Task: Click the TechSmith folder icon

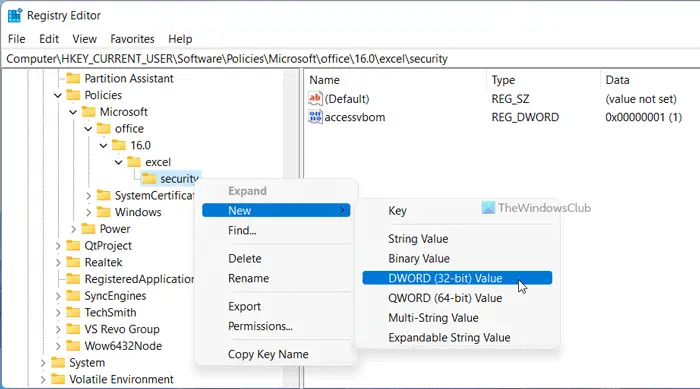Action: pyautogui.click(x=73, y=313)
